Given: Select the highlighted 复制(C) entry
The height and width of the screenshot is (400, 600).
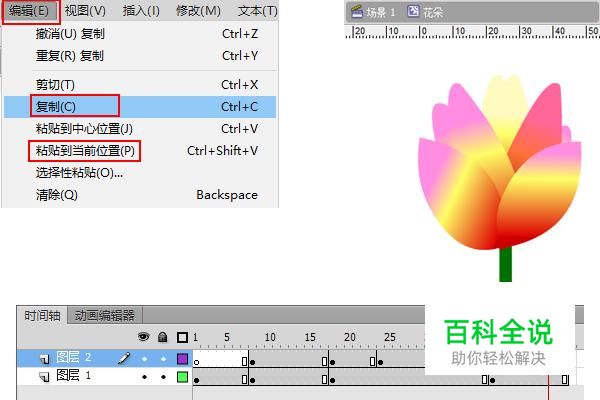Looking at the screenshot, I should point(140,107).
